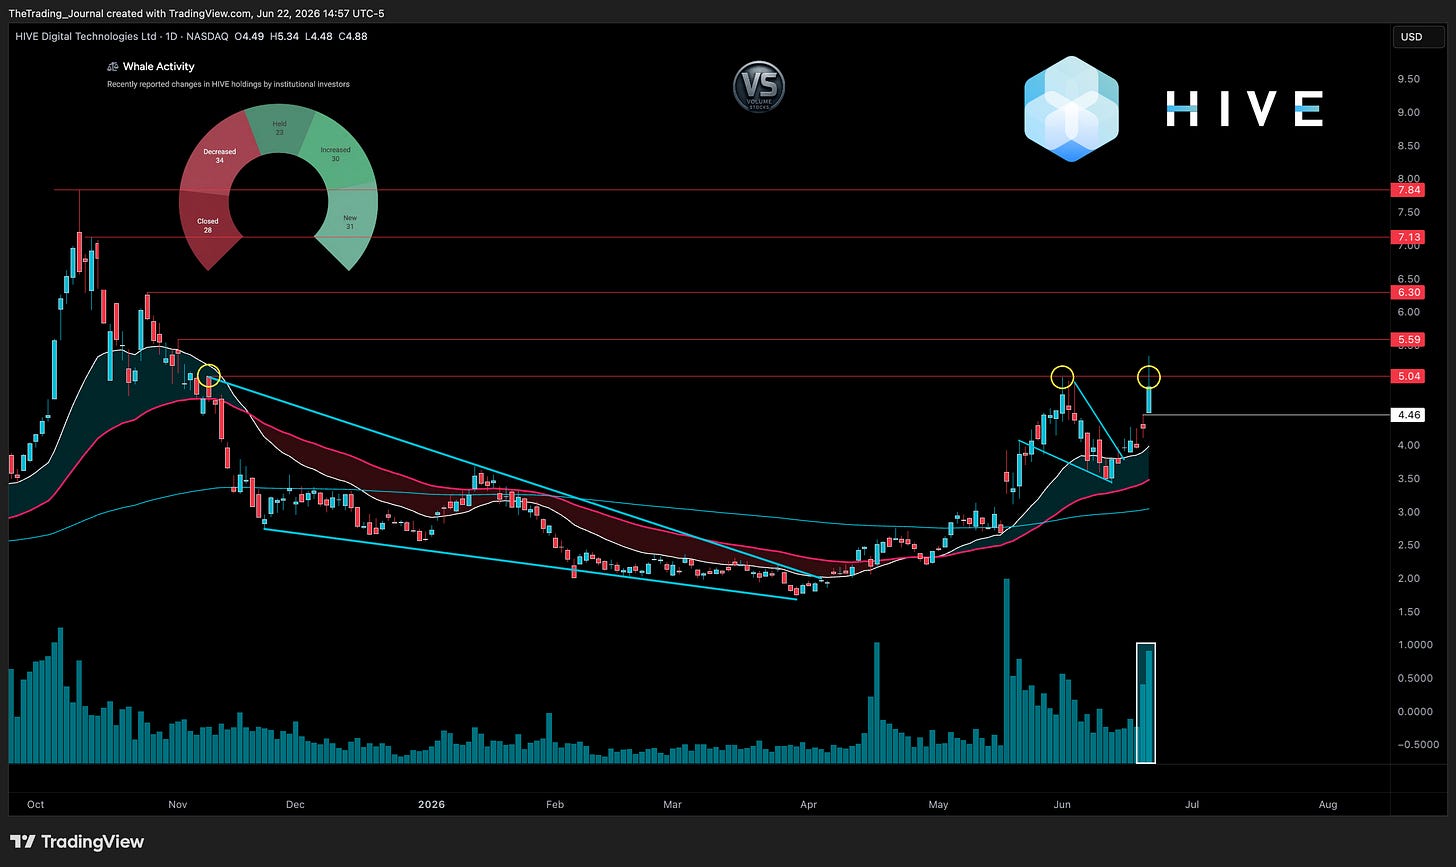Click the 9.00 price axis value
This screenshot has height=867, width=1456.
click(x=1408, y=112)
